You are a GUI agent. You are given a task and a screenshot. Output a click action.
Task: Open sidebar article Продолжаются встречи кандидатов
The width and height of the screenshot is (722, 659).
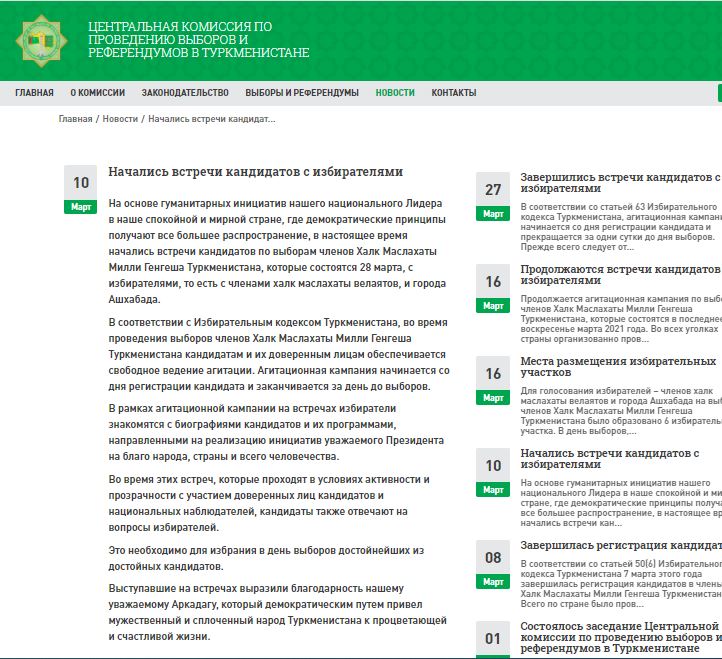621,275
